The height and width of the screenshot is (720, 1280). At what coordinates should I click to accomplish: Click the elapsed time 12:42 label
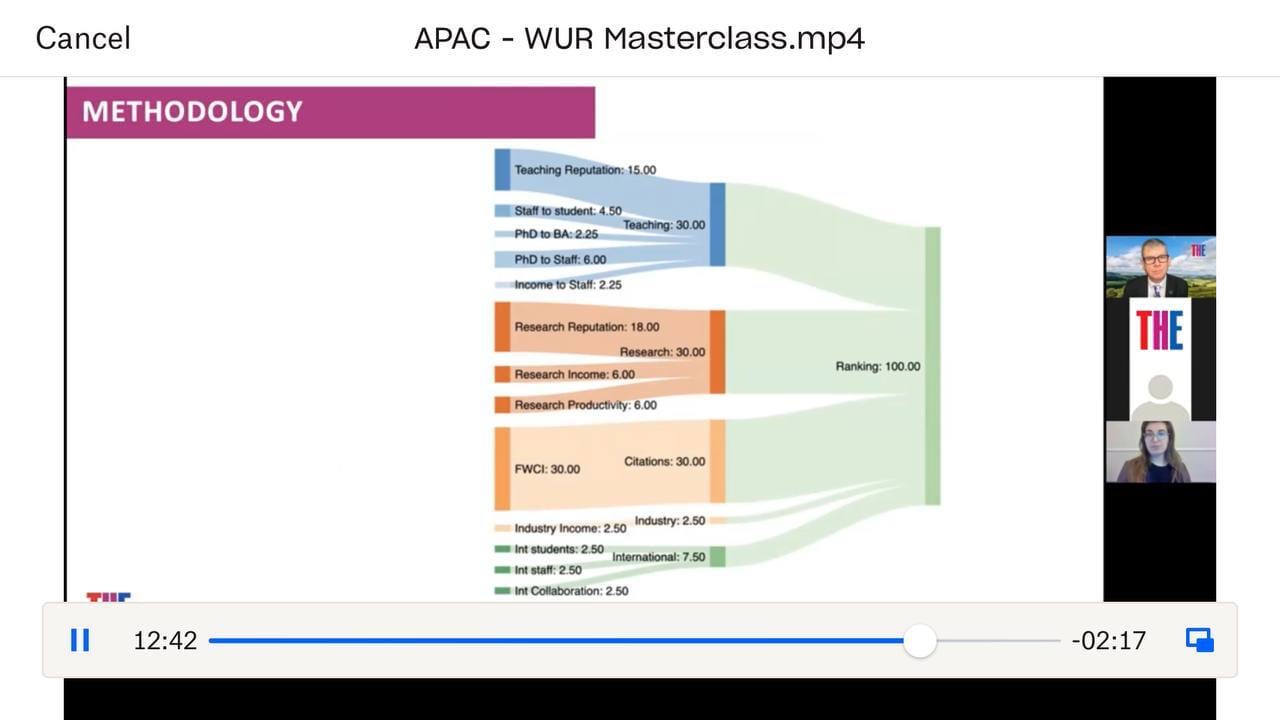[165, 640]
